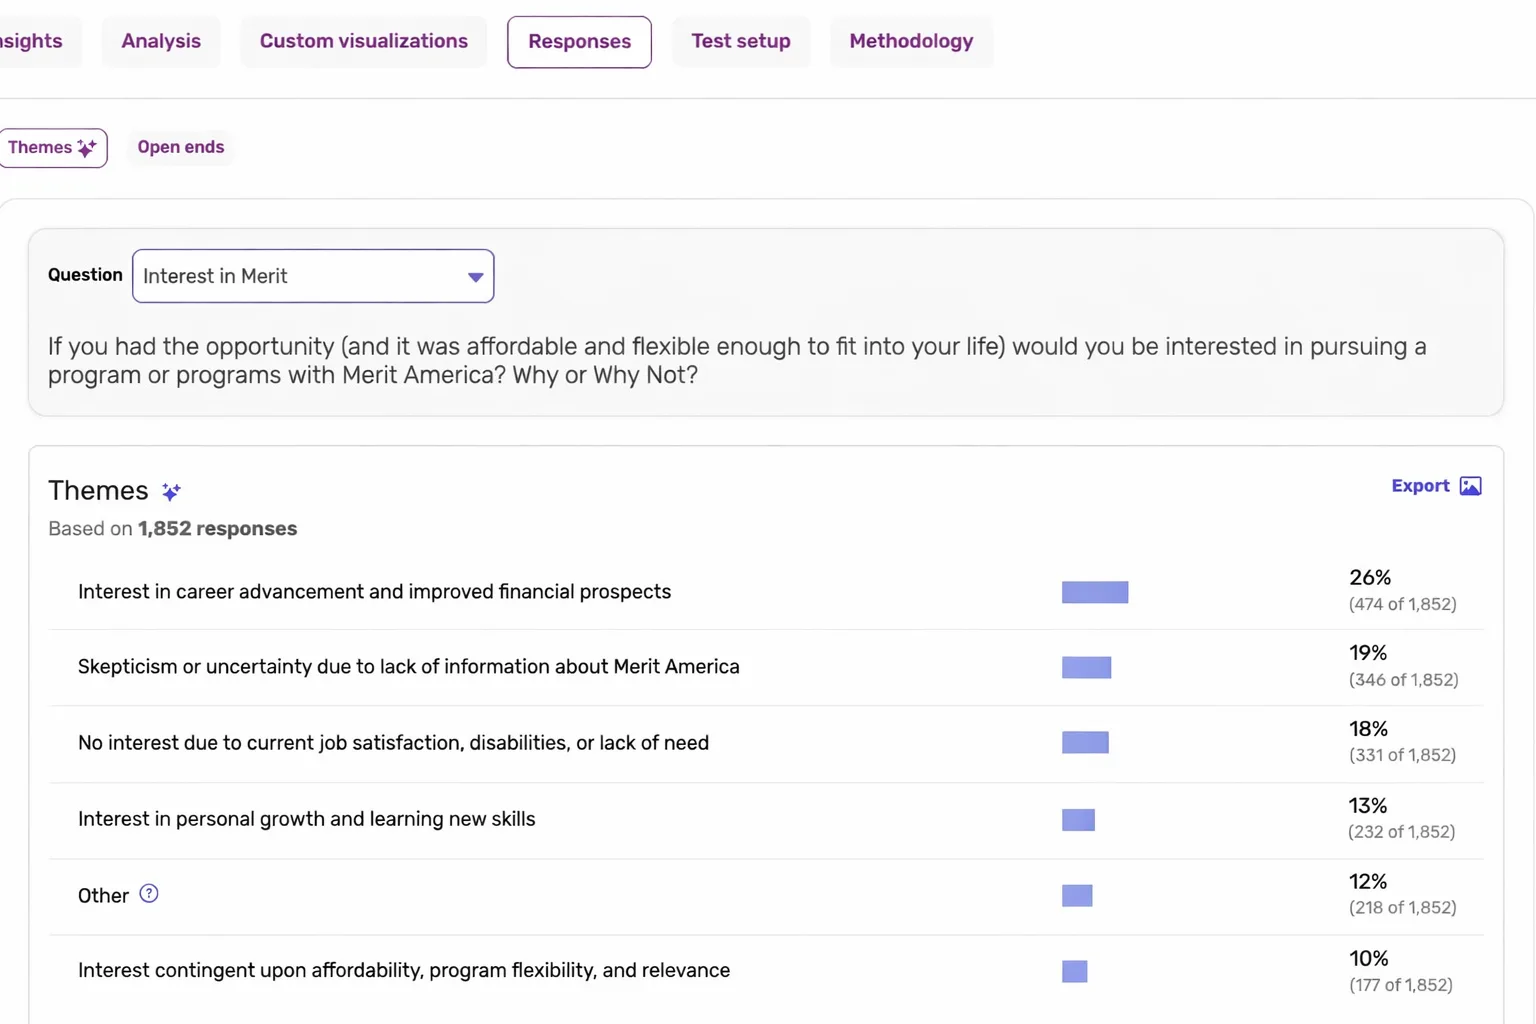
Task: Click the help icon beside Other
Action: coord(149,894)
